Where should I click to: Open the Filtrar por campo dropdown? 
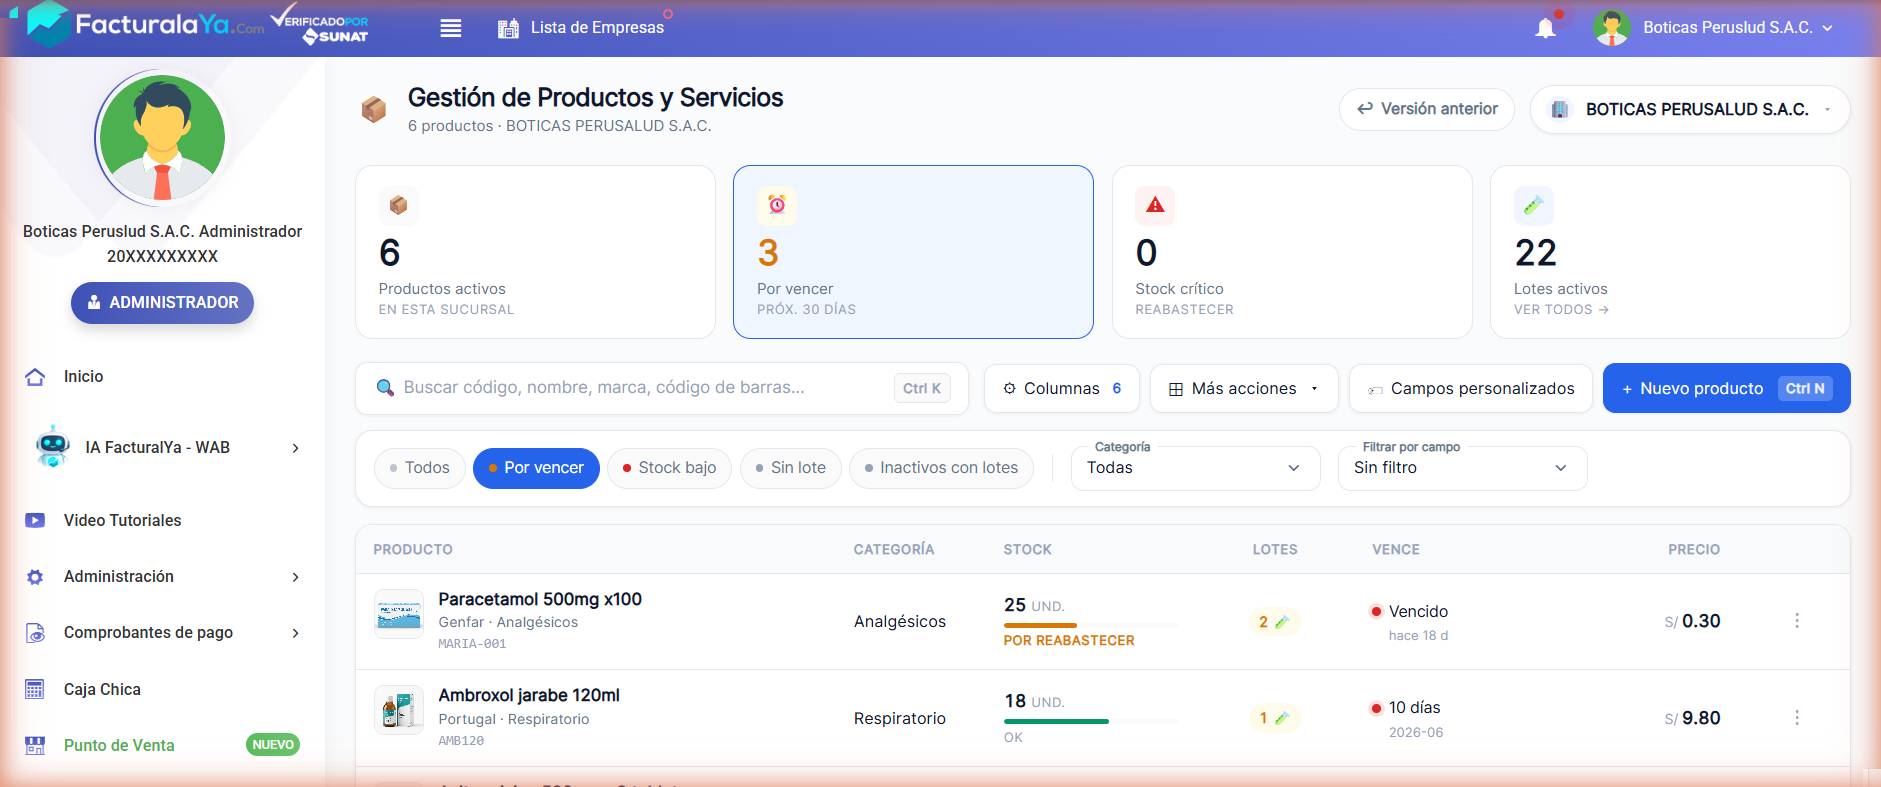(1462, 468)
